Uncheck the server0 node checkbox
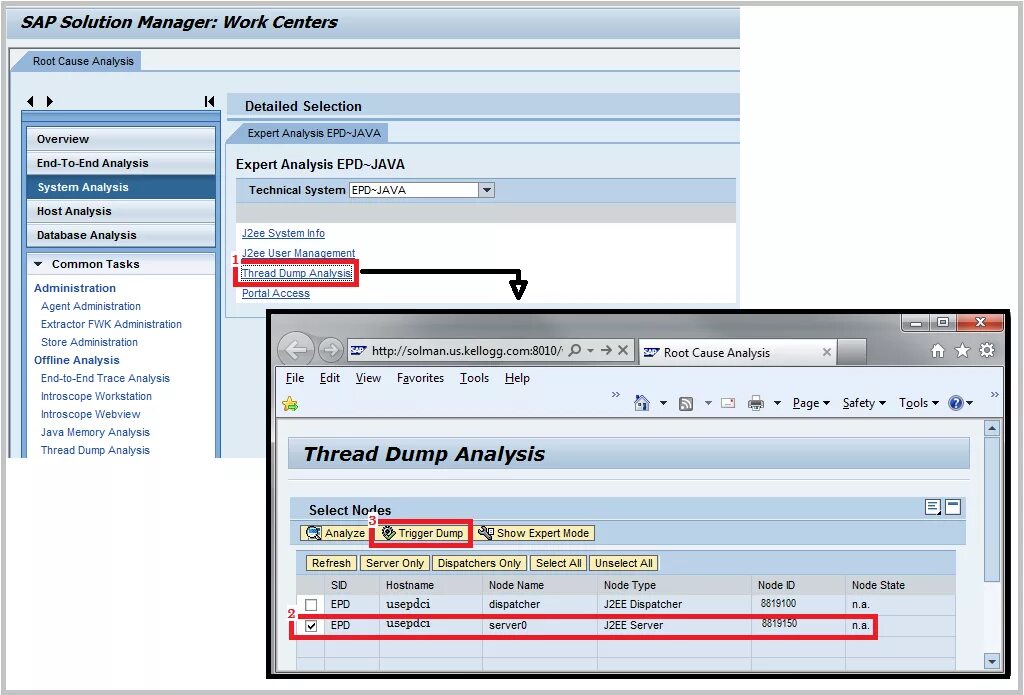 point(313,625)
